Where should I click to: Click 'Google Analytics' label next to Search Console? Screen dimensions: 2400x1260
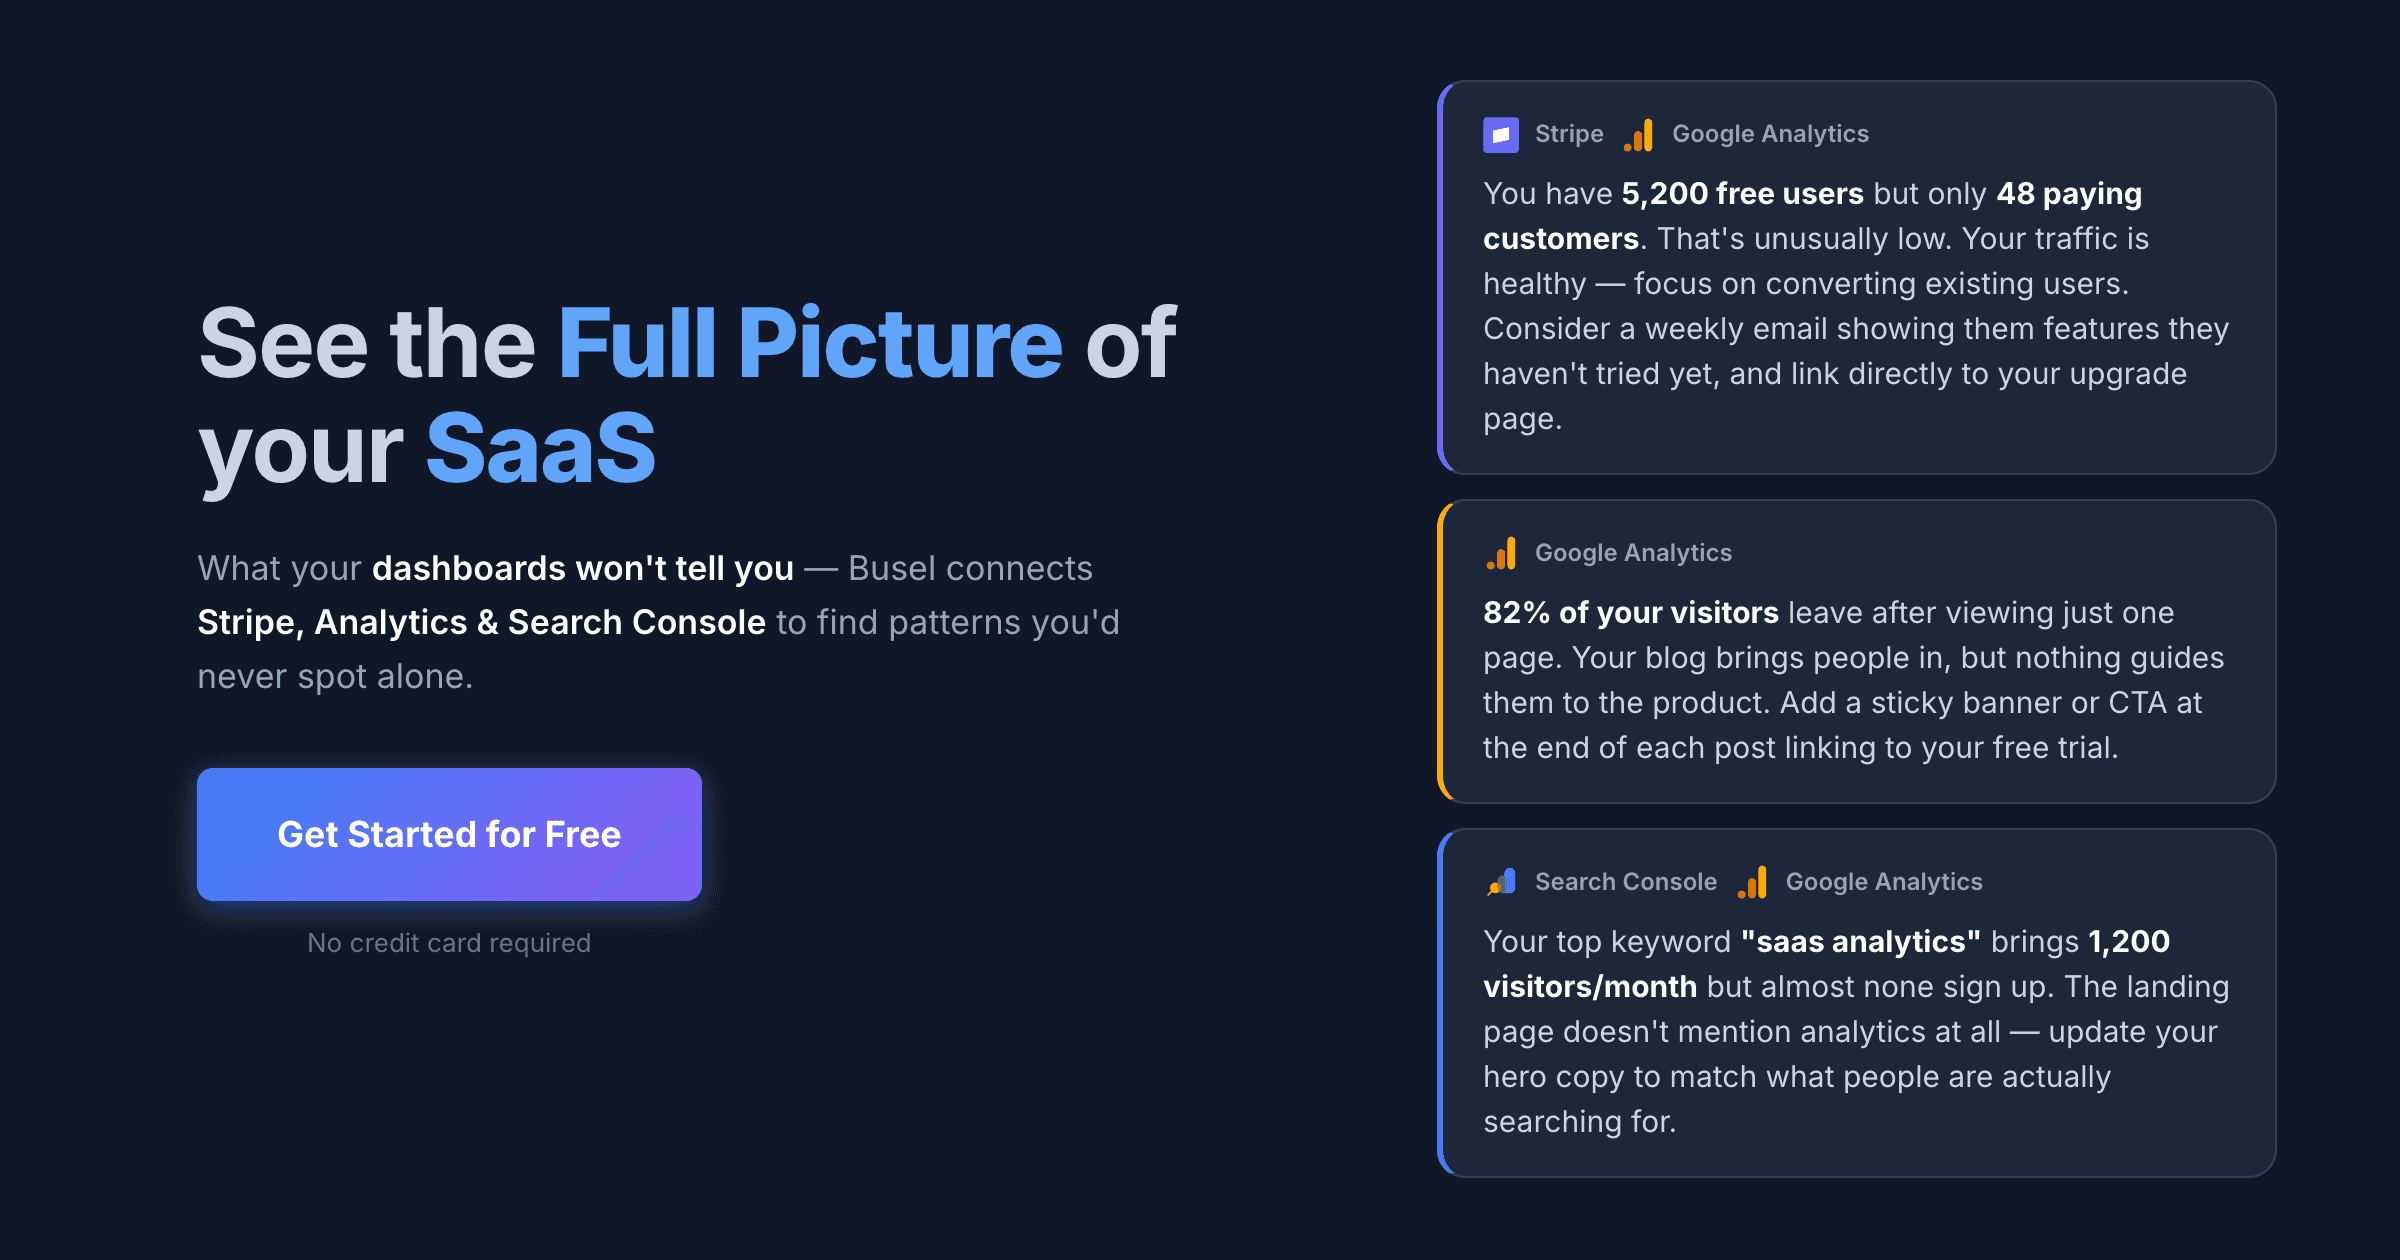pos(1884,882)
